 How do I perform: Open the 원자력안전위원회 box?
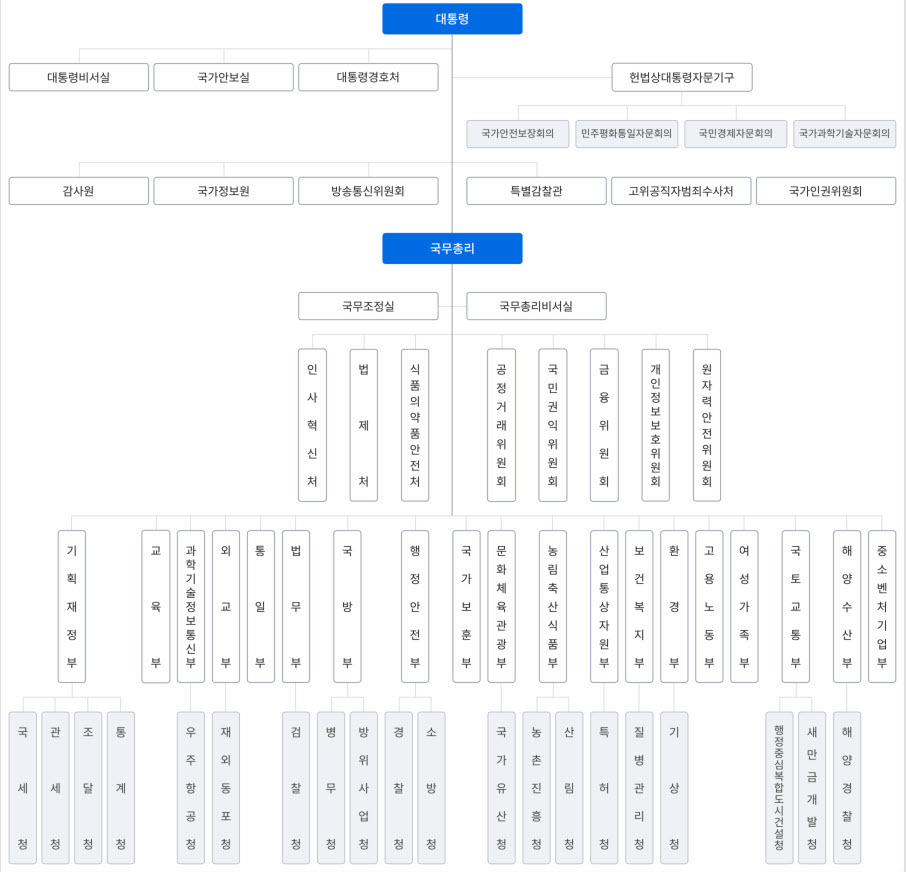[x=707, y=425]
